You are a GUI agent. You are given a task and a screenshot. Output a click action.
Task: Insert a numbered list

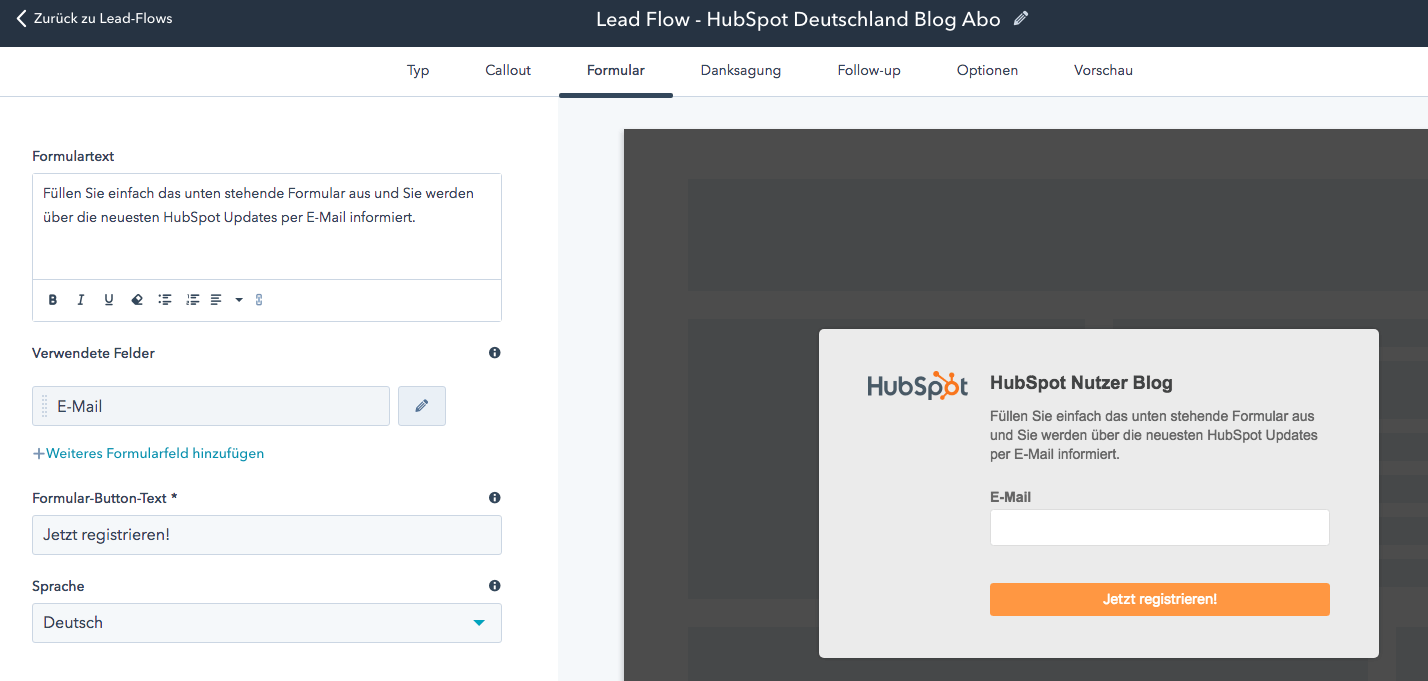pyautogui.click(x=193, y=300)
